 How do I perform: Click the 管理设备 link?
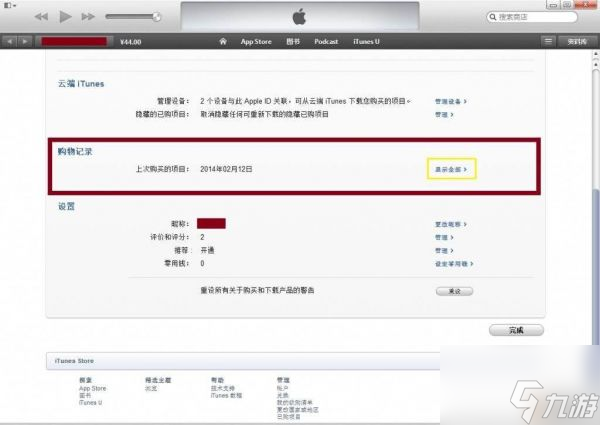tap(450, 101)
